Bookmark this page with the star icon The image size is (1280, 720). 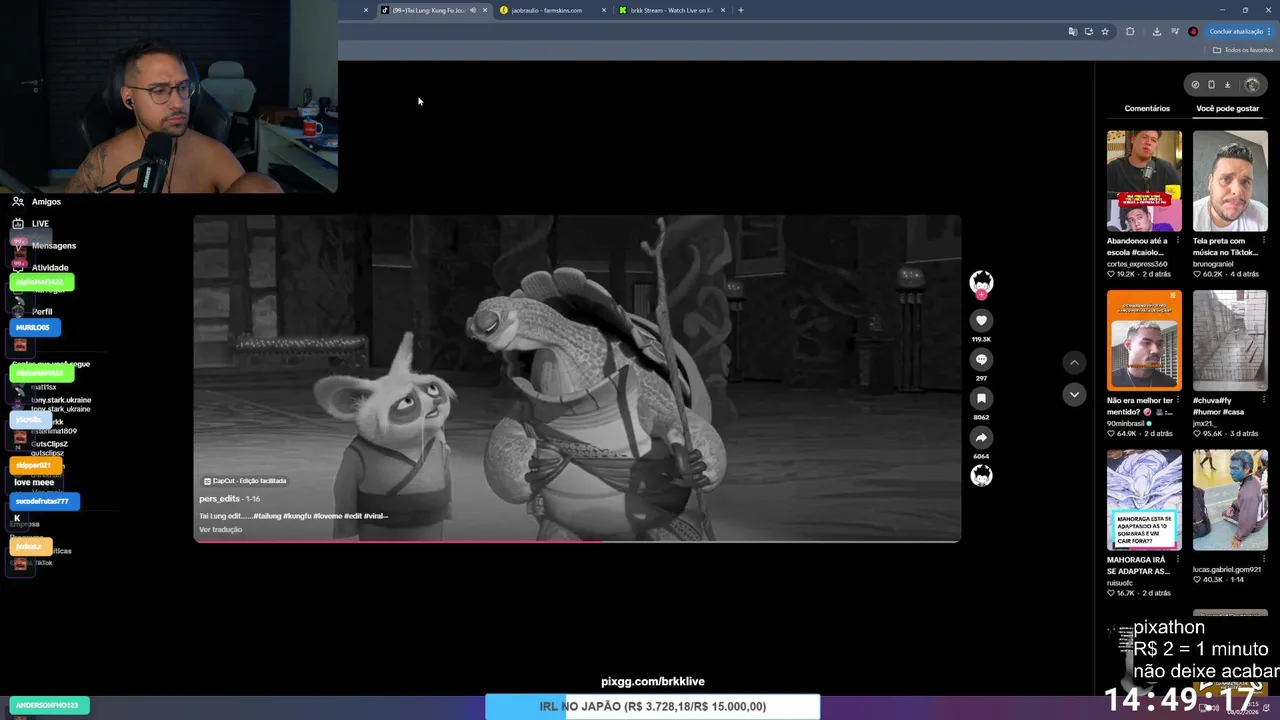[1105, 31]
